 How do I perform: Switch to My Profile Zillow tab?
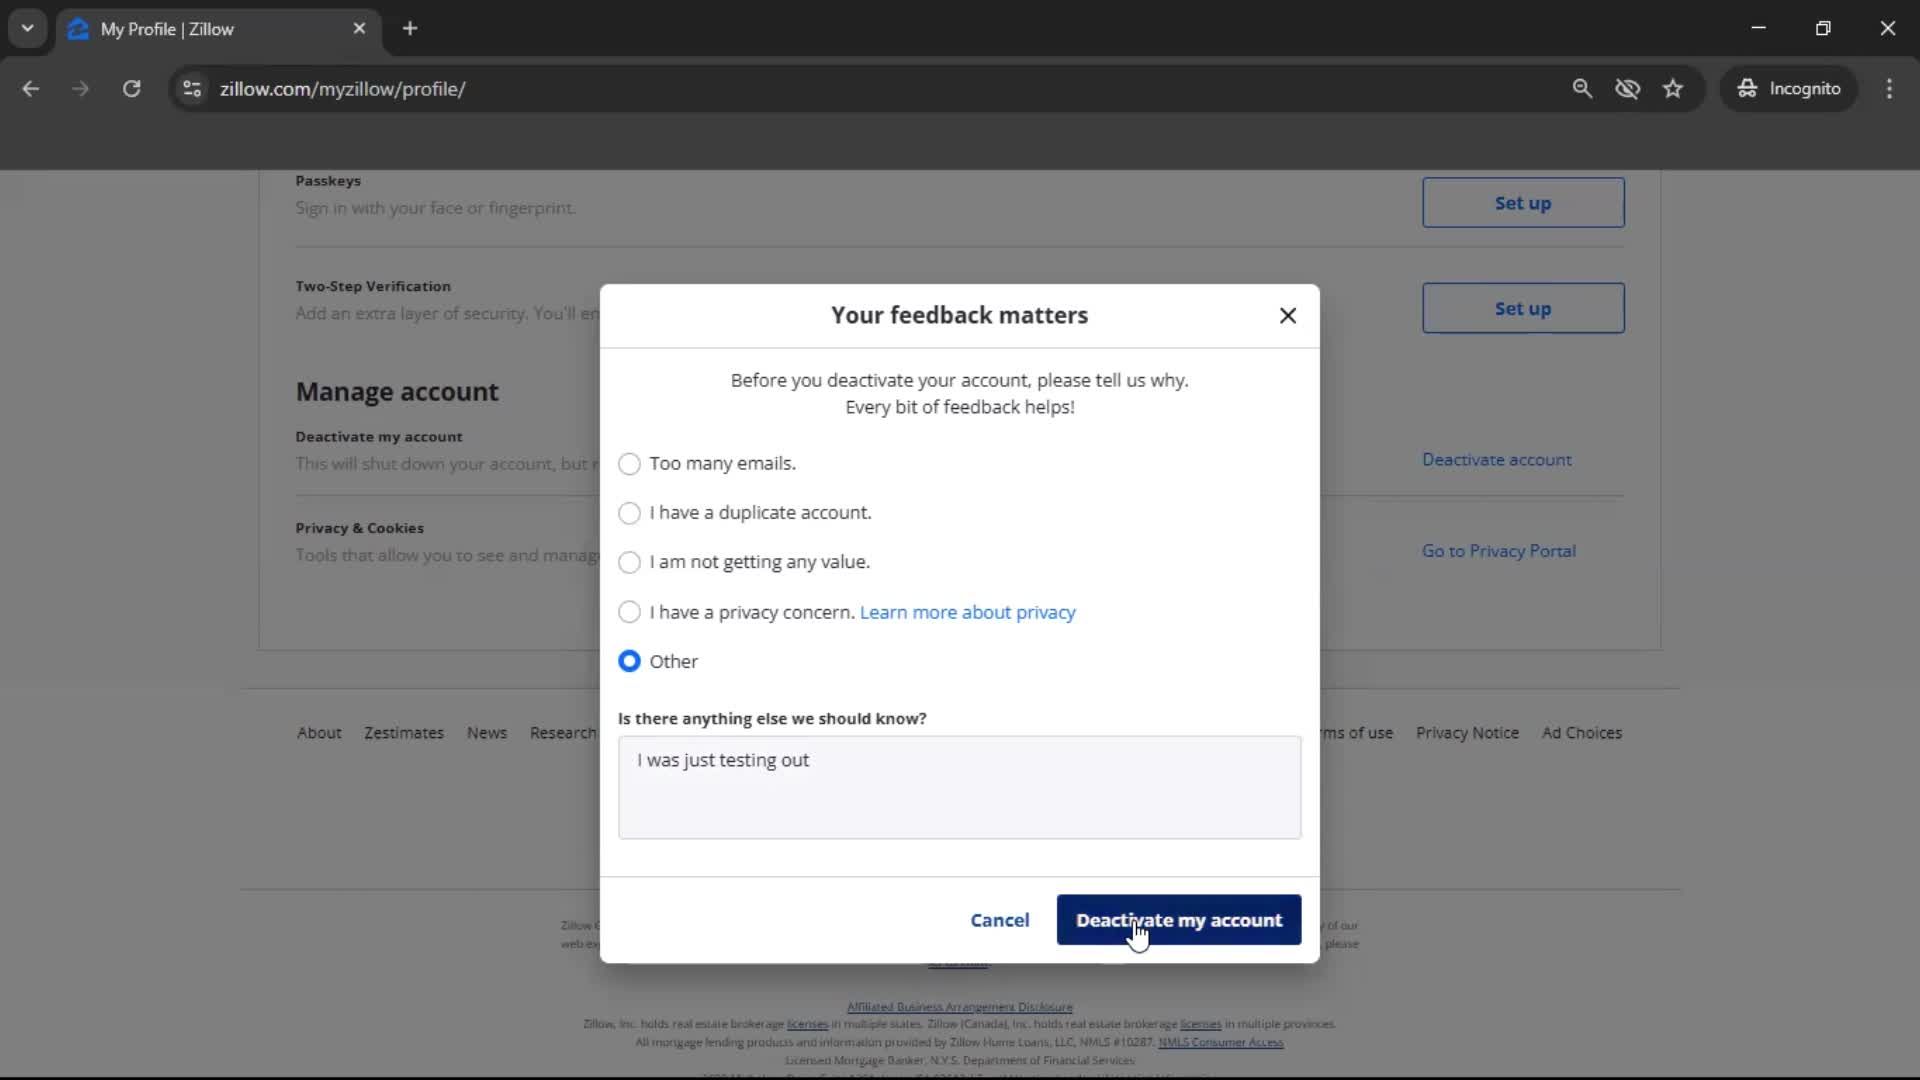point(200,29)
